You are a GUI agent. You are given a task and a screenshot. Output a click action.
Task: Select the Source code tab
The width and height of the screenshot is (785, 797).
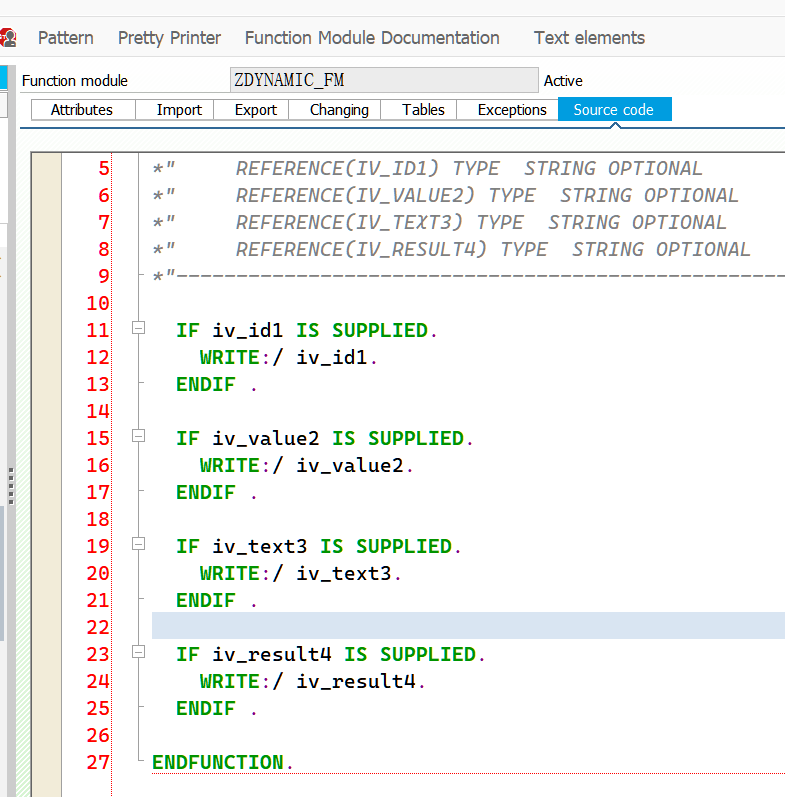click(x=615, y=109)
